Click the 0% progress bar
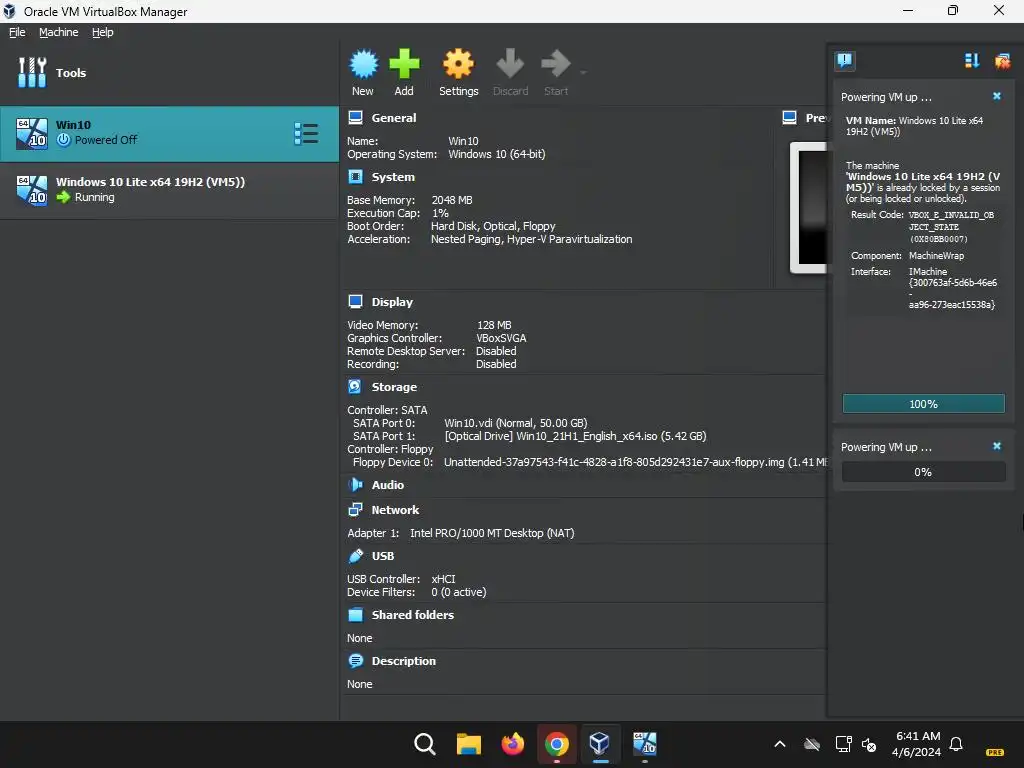This screenshot has width=1024, height=768. point(923,472)
